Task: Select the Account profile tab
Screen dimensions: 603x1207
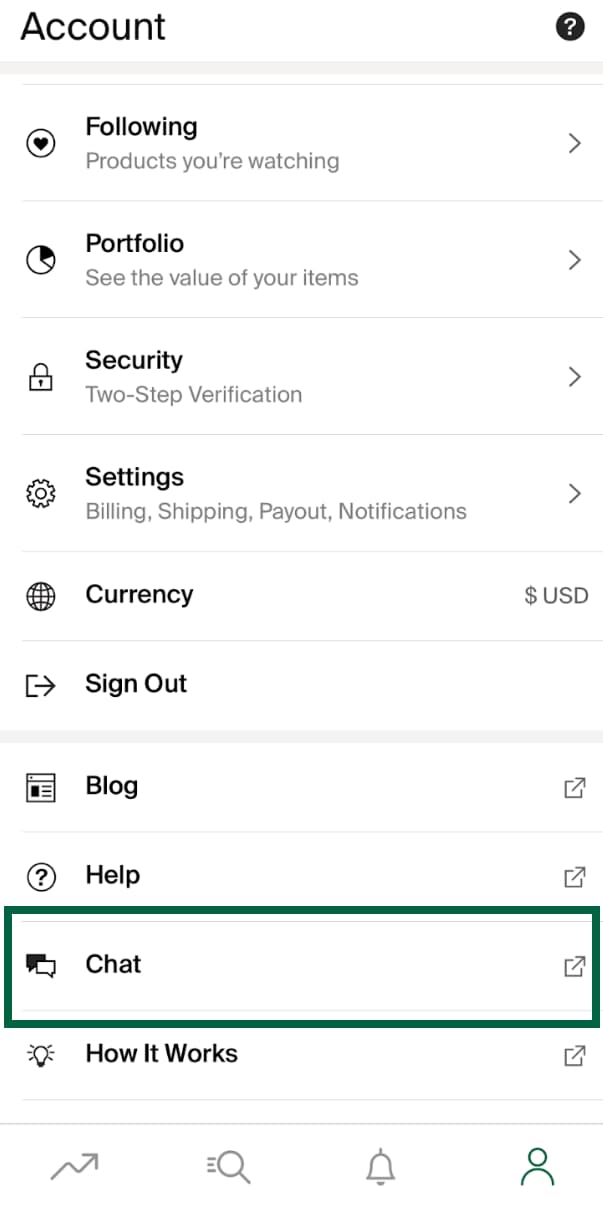Action: tap(537, 1165)
